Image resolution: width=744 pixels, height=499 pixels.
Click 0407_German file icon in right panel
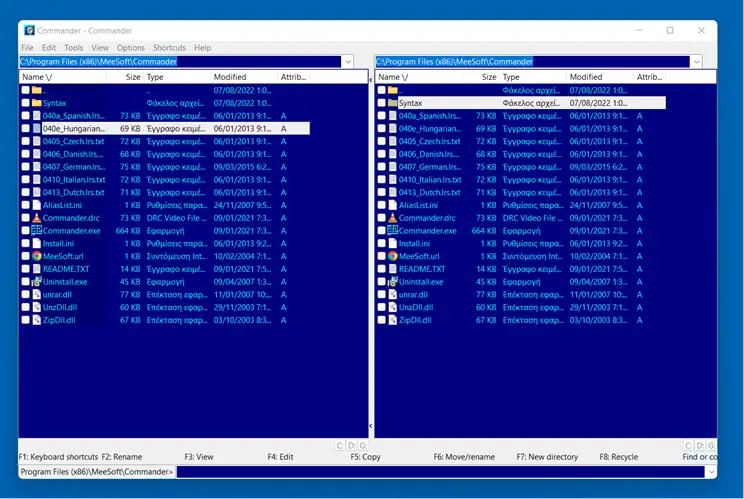coord(393,167)
